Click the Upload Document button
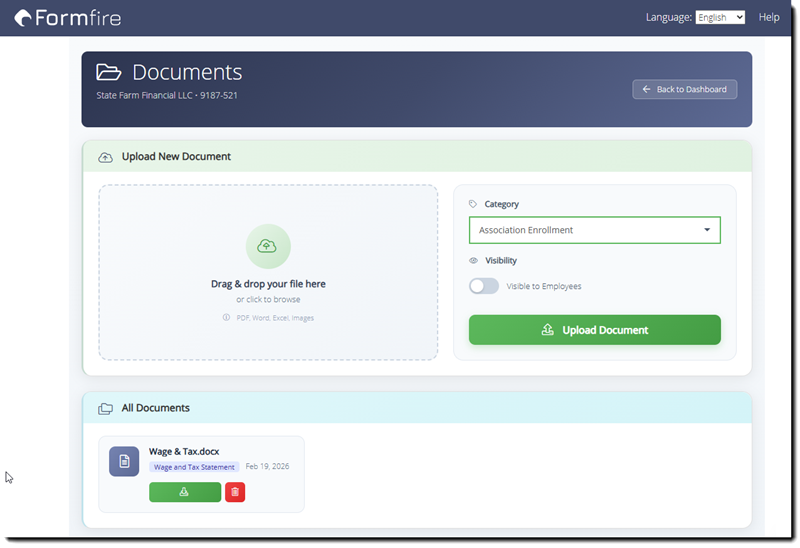The width and height of the screenshot is (800, 548). point(594,330)
